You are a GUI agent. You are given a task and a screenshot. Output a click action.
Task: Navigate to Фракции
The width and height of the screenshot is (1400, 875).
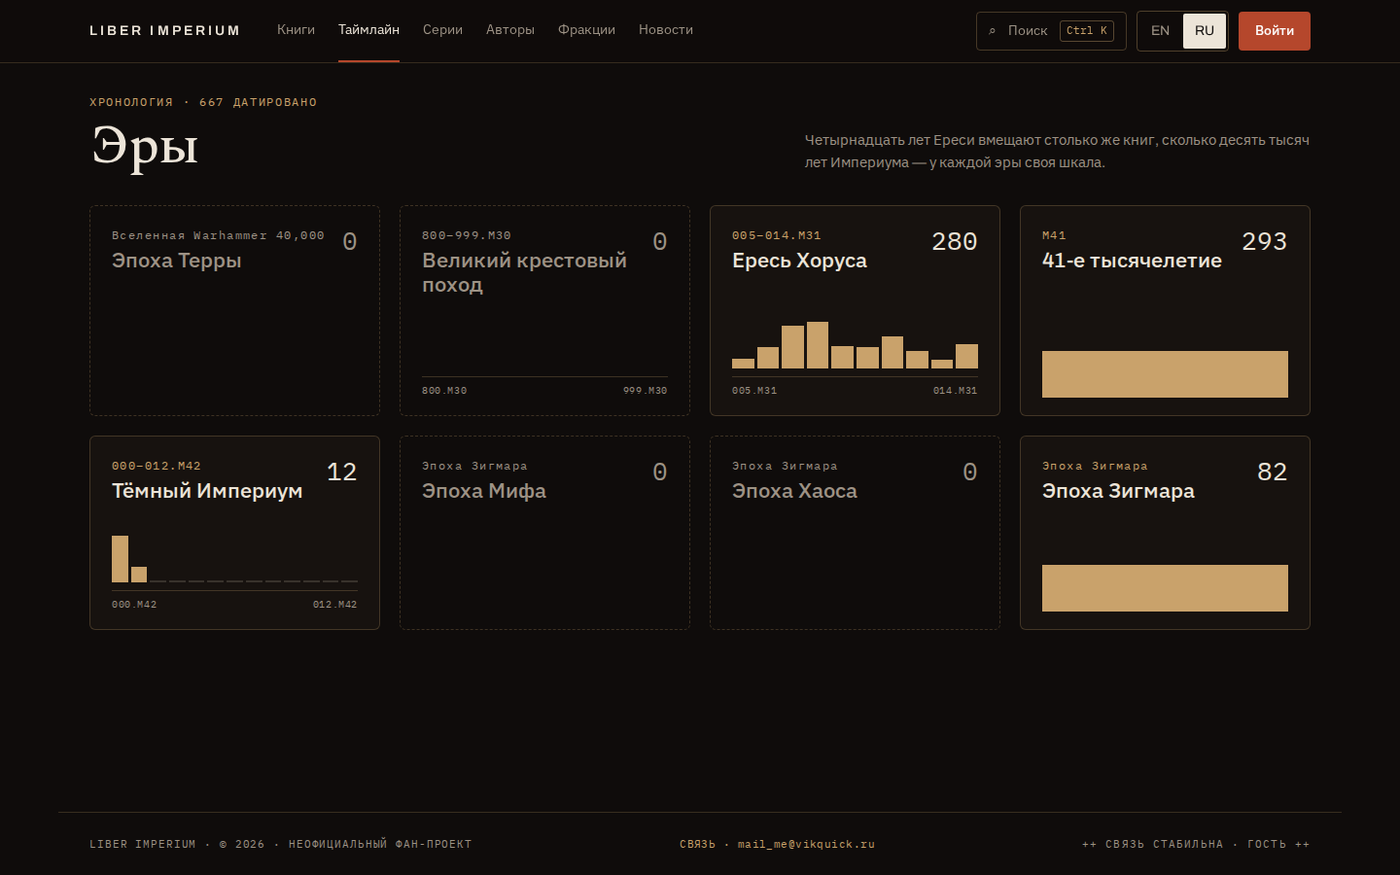tap(587, 30)
